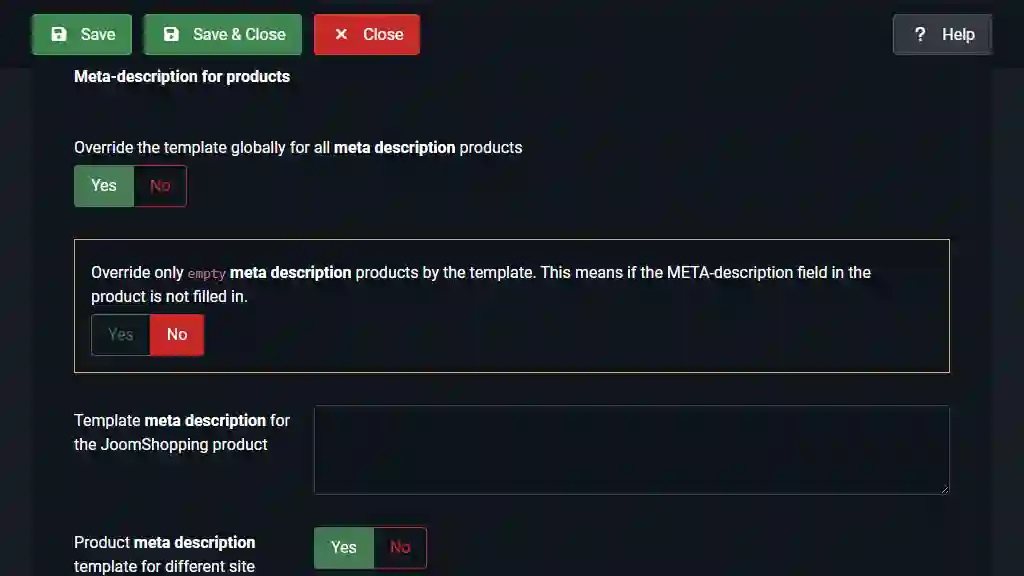Viewport: 1024px width, 576px height.
Task: Click the question mark Help icon
Action: [x=920, y=34]
